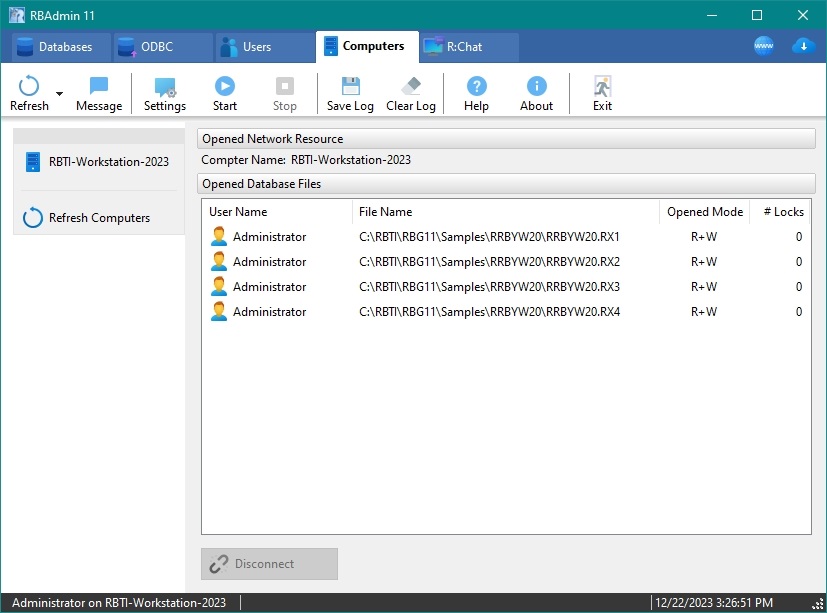The width and height of the screenshot is (827, 613).
Task: Click the Start toolbar button
Action: [225, 93]
